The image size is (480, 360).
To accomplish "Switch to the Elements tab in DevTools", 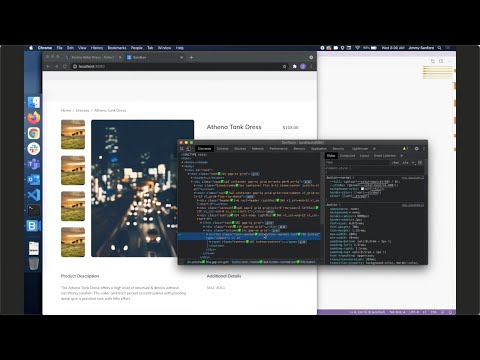I will click(204, 149).
